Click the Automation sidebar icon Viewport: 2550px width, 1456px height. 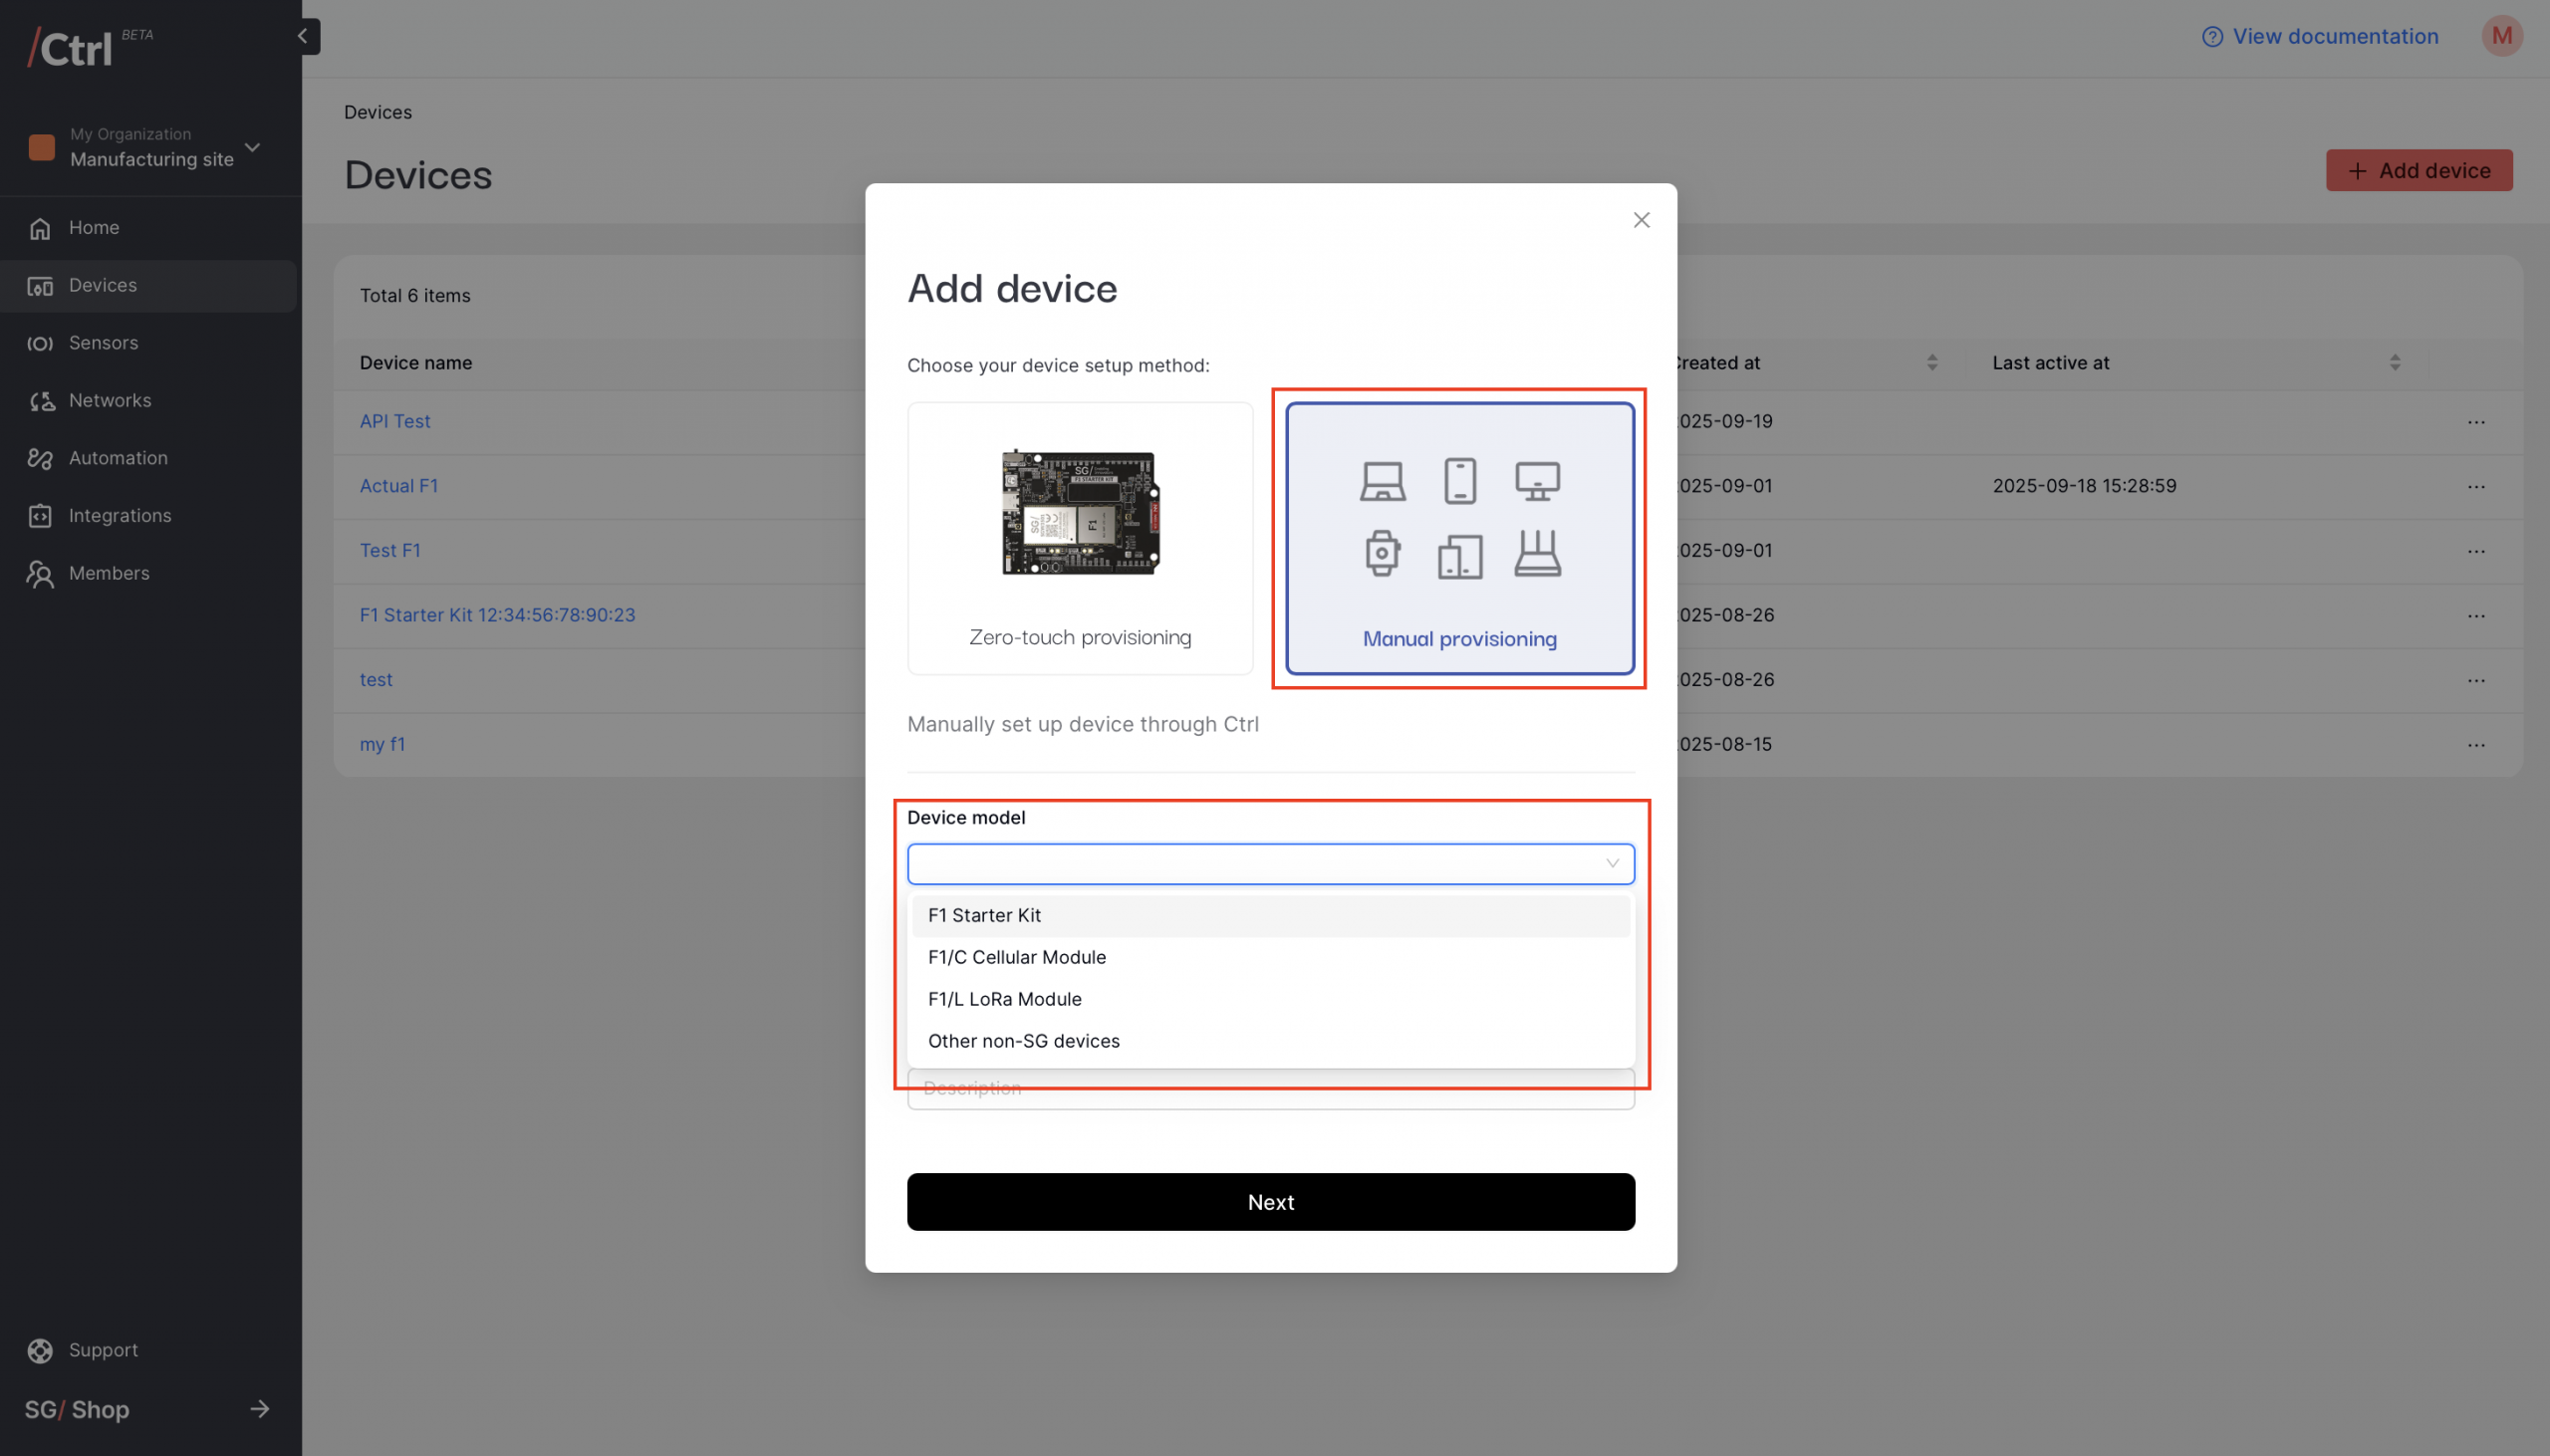point(40,458)
